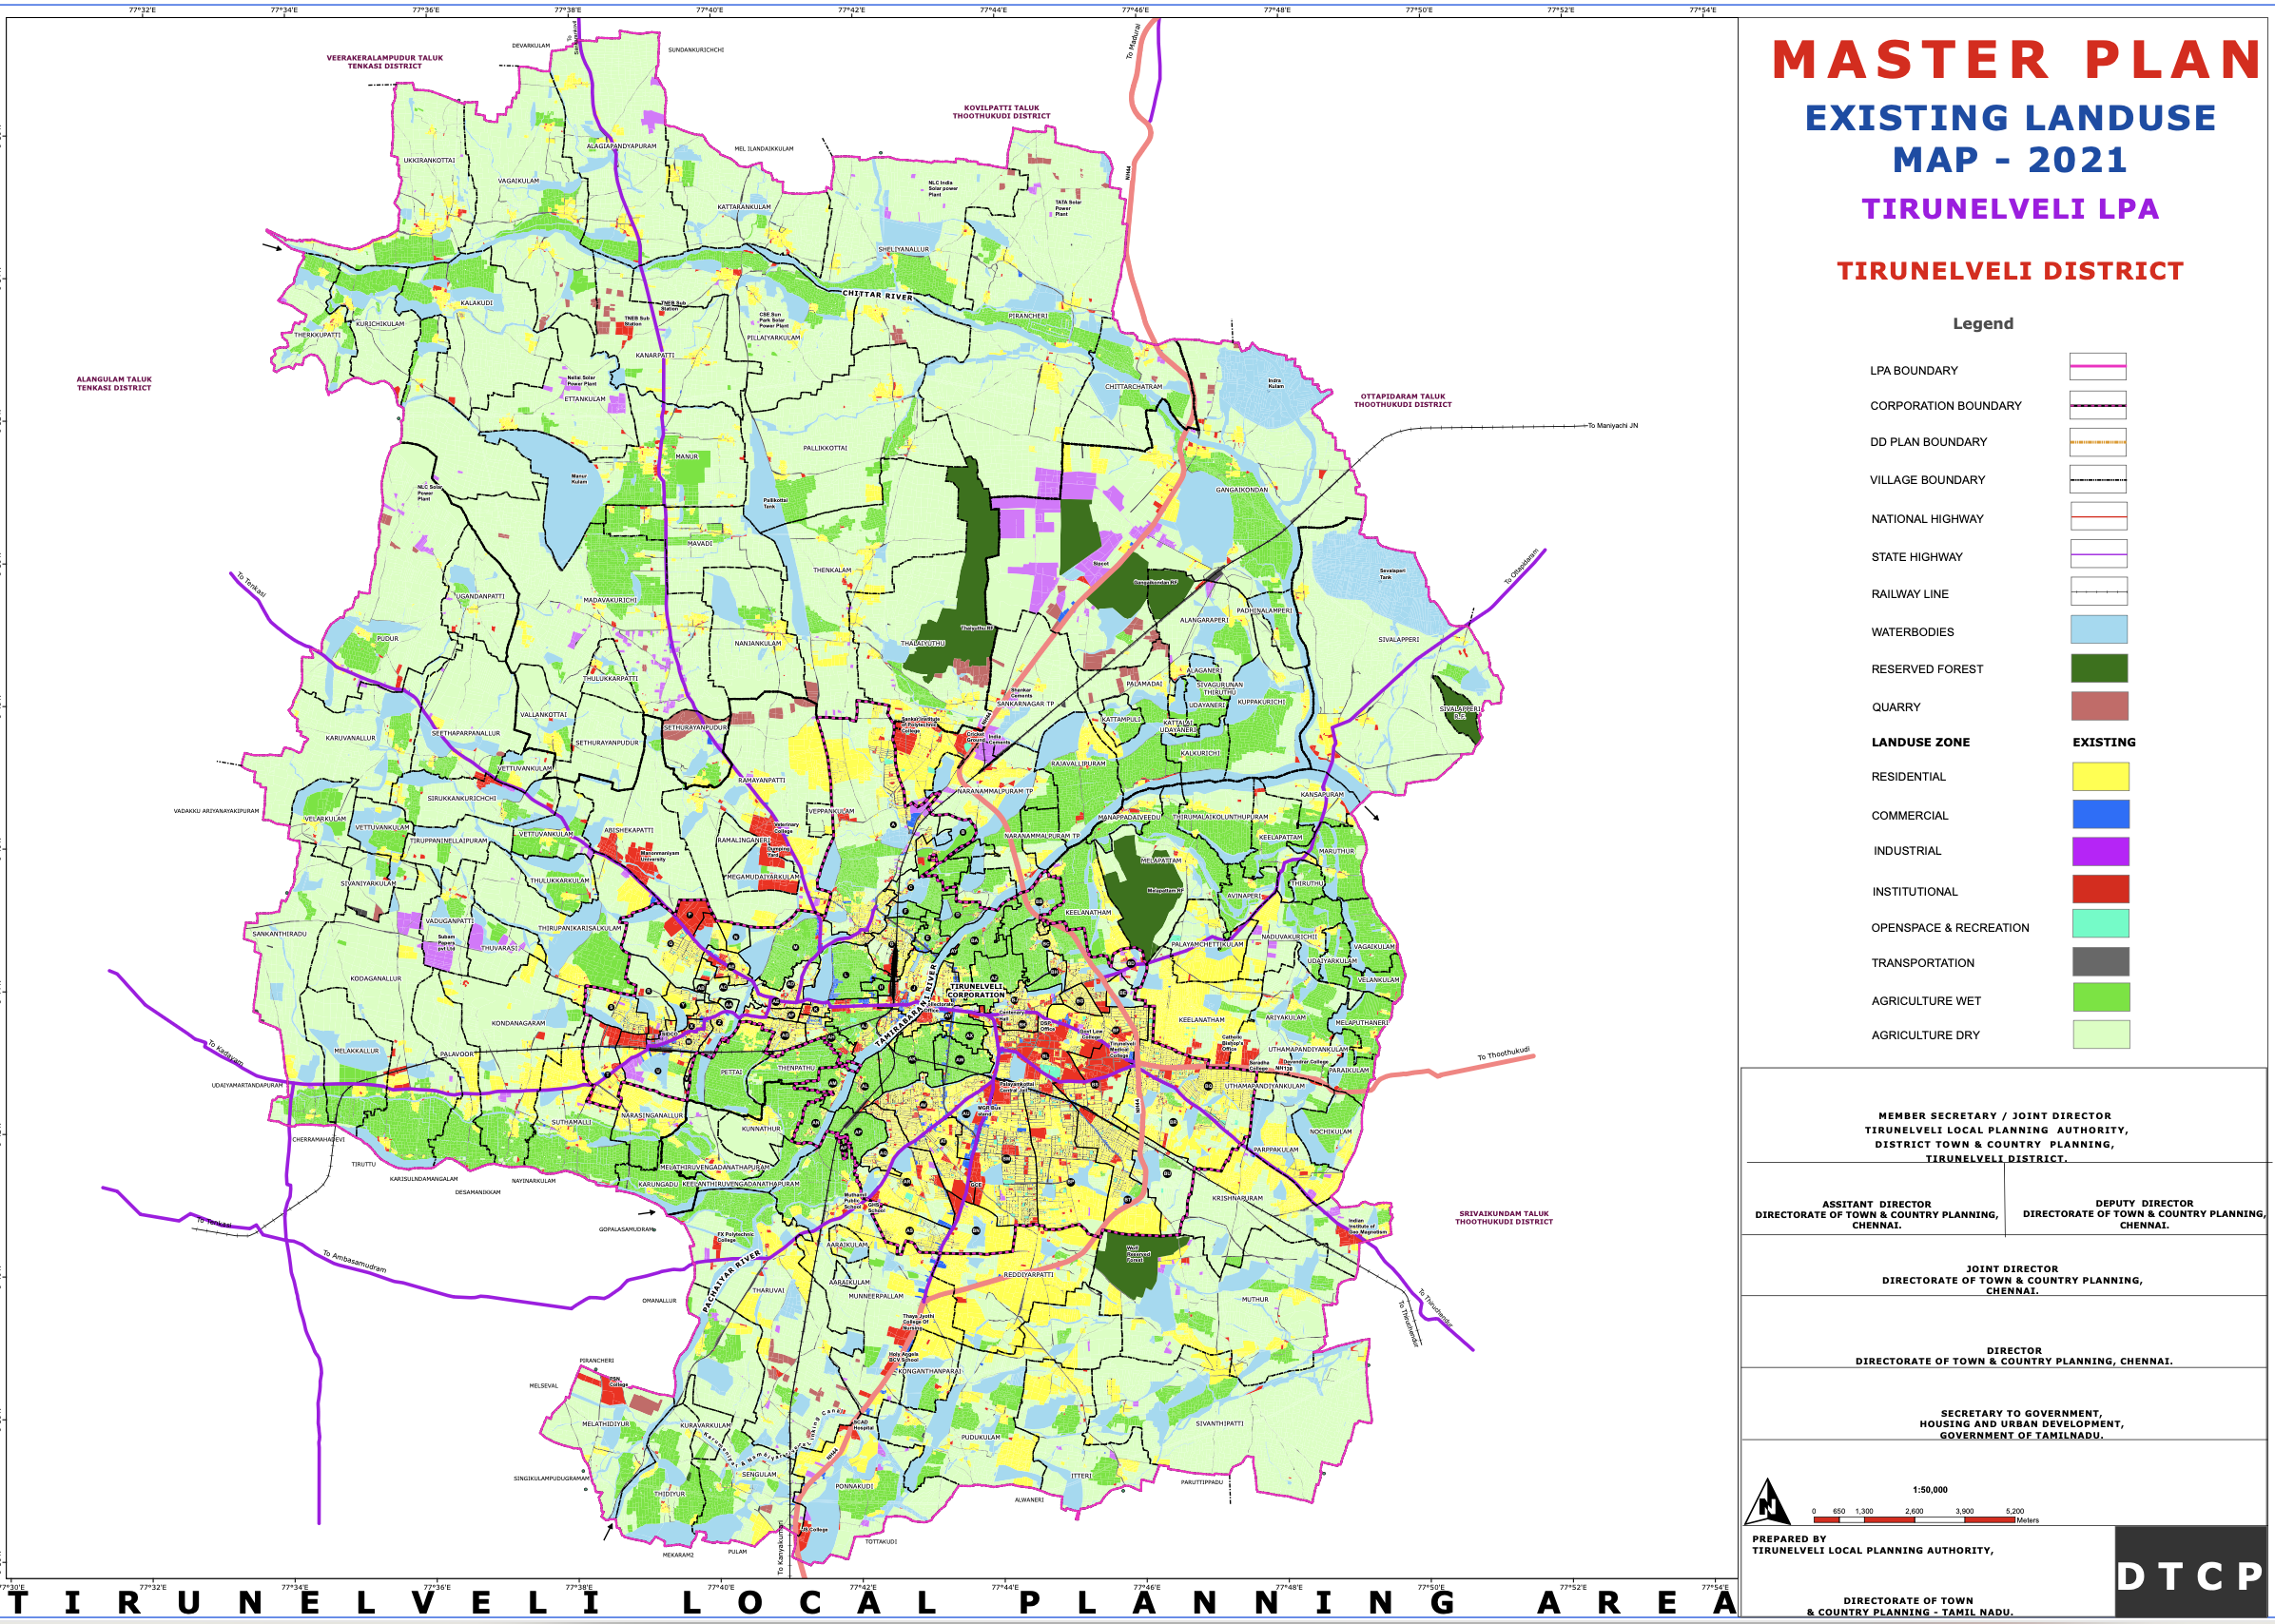
Task: Click the red TIRUNELVELI DISTRICT heading
Action: click(x=2010, y=271)
